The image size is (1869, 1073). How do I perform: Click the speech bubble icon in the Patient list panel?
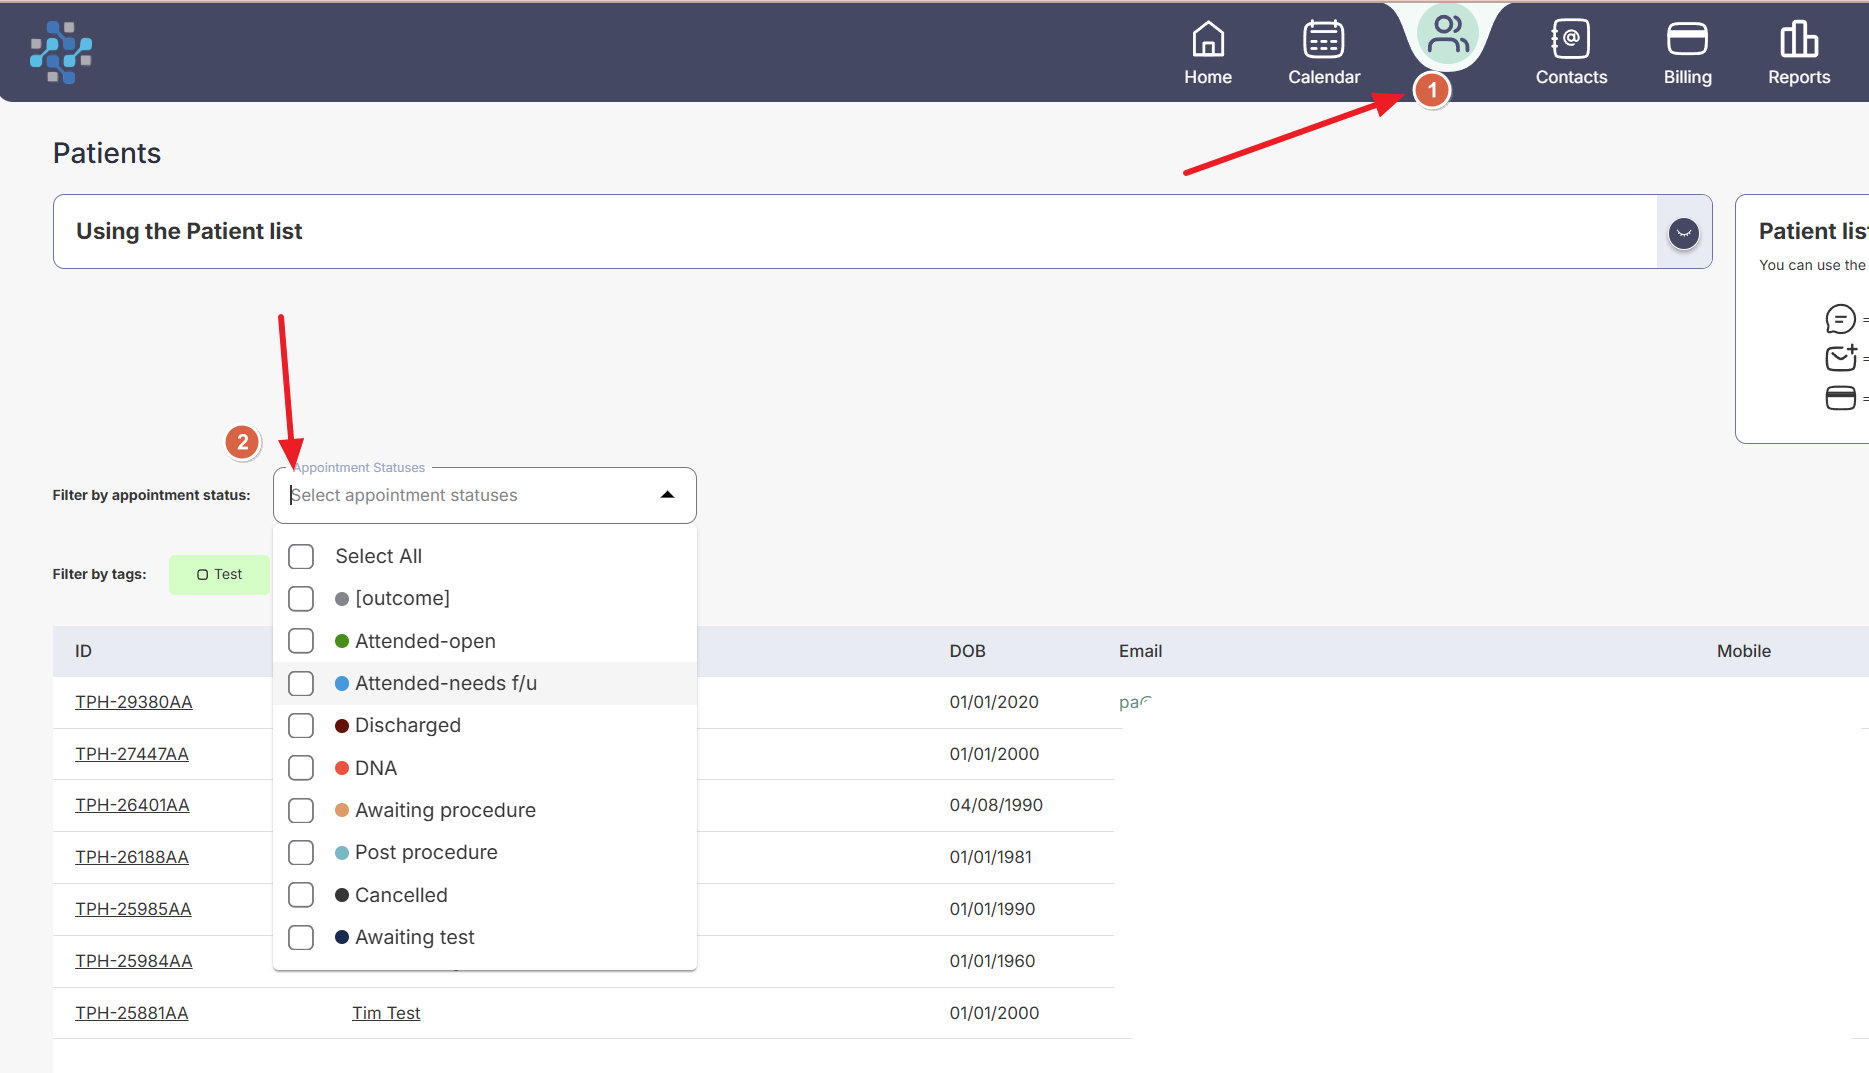click(x=1839, y=319)
